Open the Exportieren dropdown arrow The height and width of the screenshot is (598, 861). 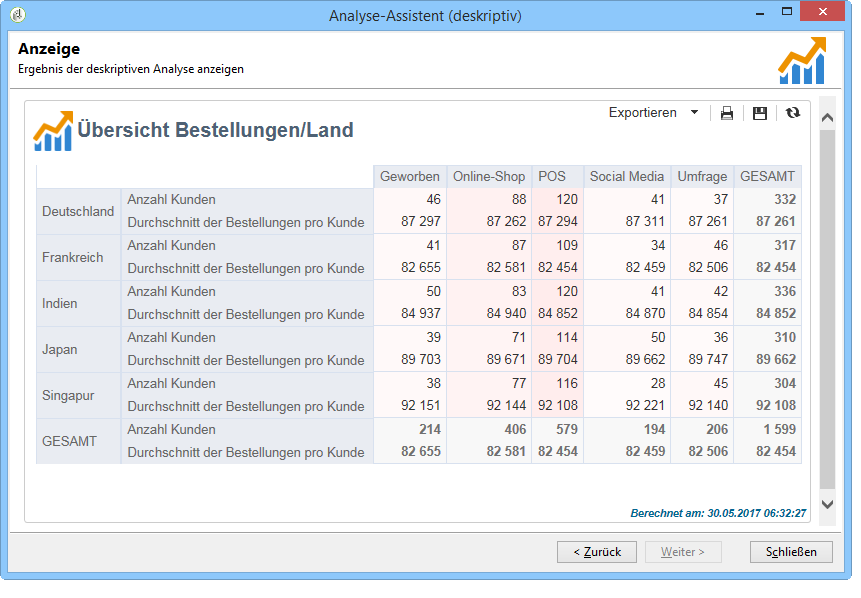point(694,113)
